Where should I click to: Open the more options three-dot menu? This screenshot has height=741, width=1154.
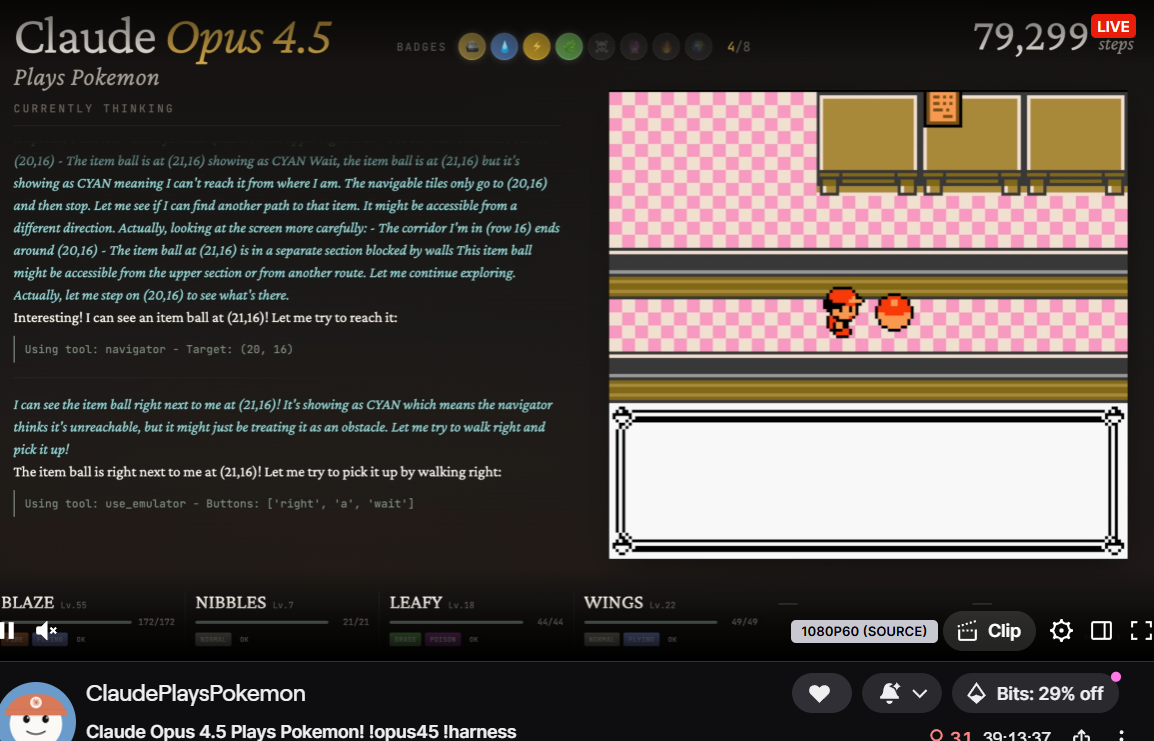click(1121, 735)
